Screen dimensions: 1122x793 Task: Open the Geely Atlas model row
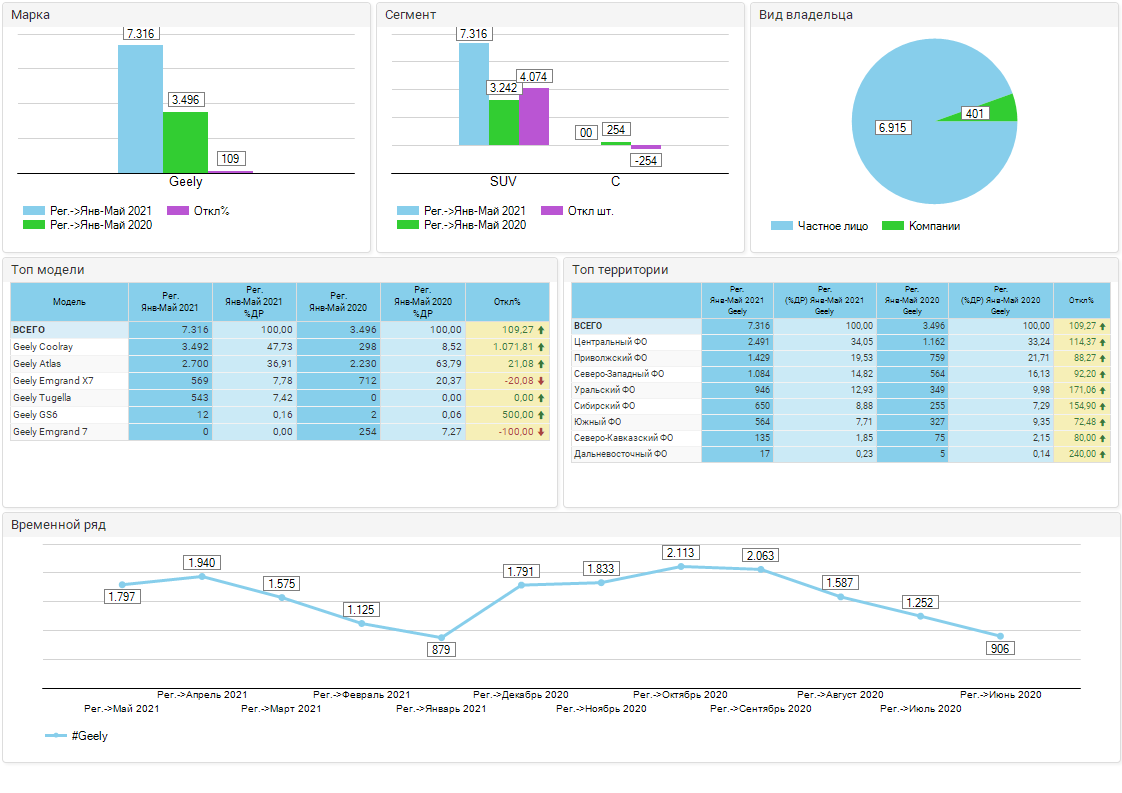tap(37, 364)
